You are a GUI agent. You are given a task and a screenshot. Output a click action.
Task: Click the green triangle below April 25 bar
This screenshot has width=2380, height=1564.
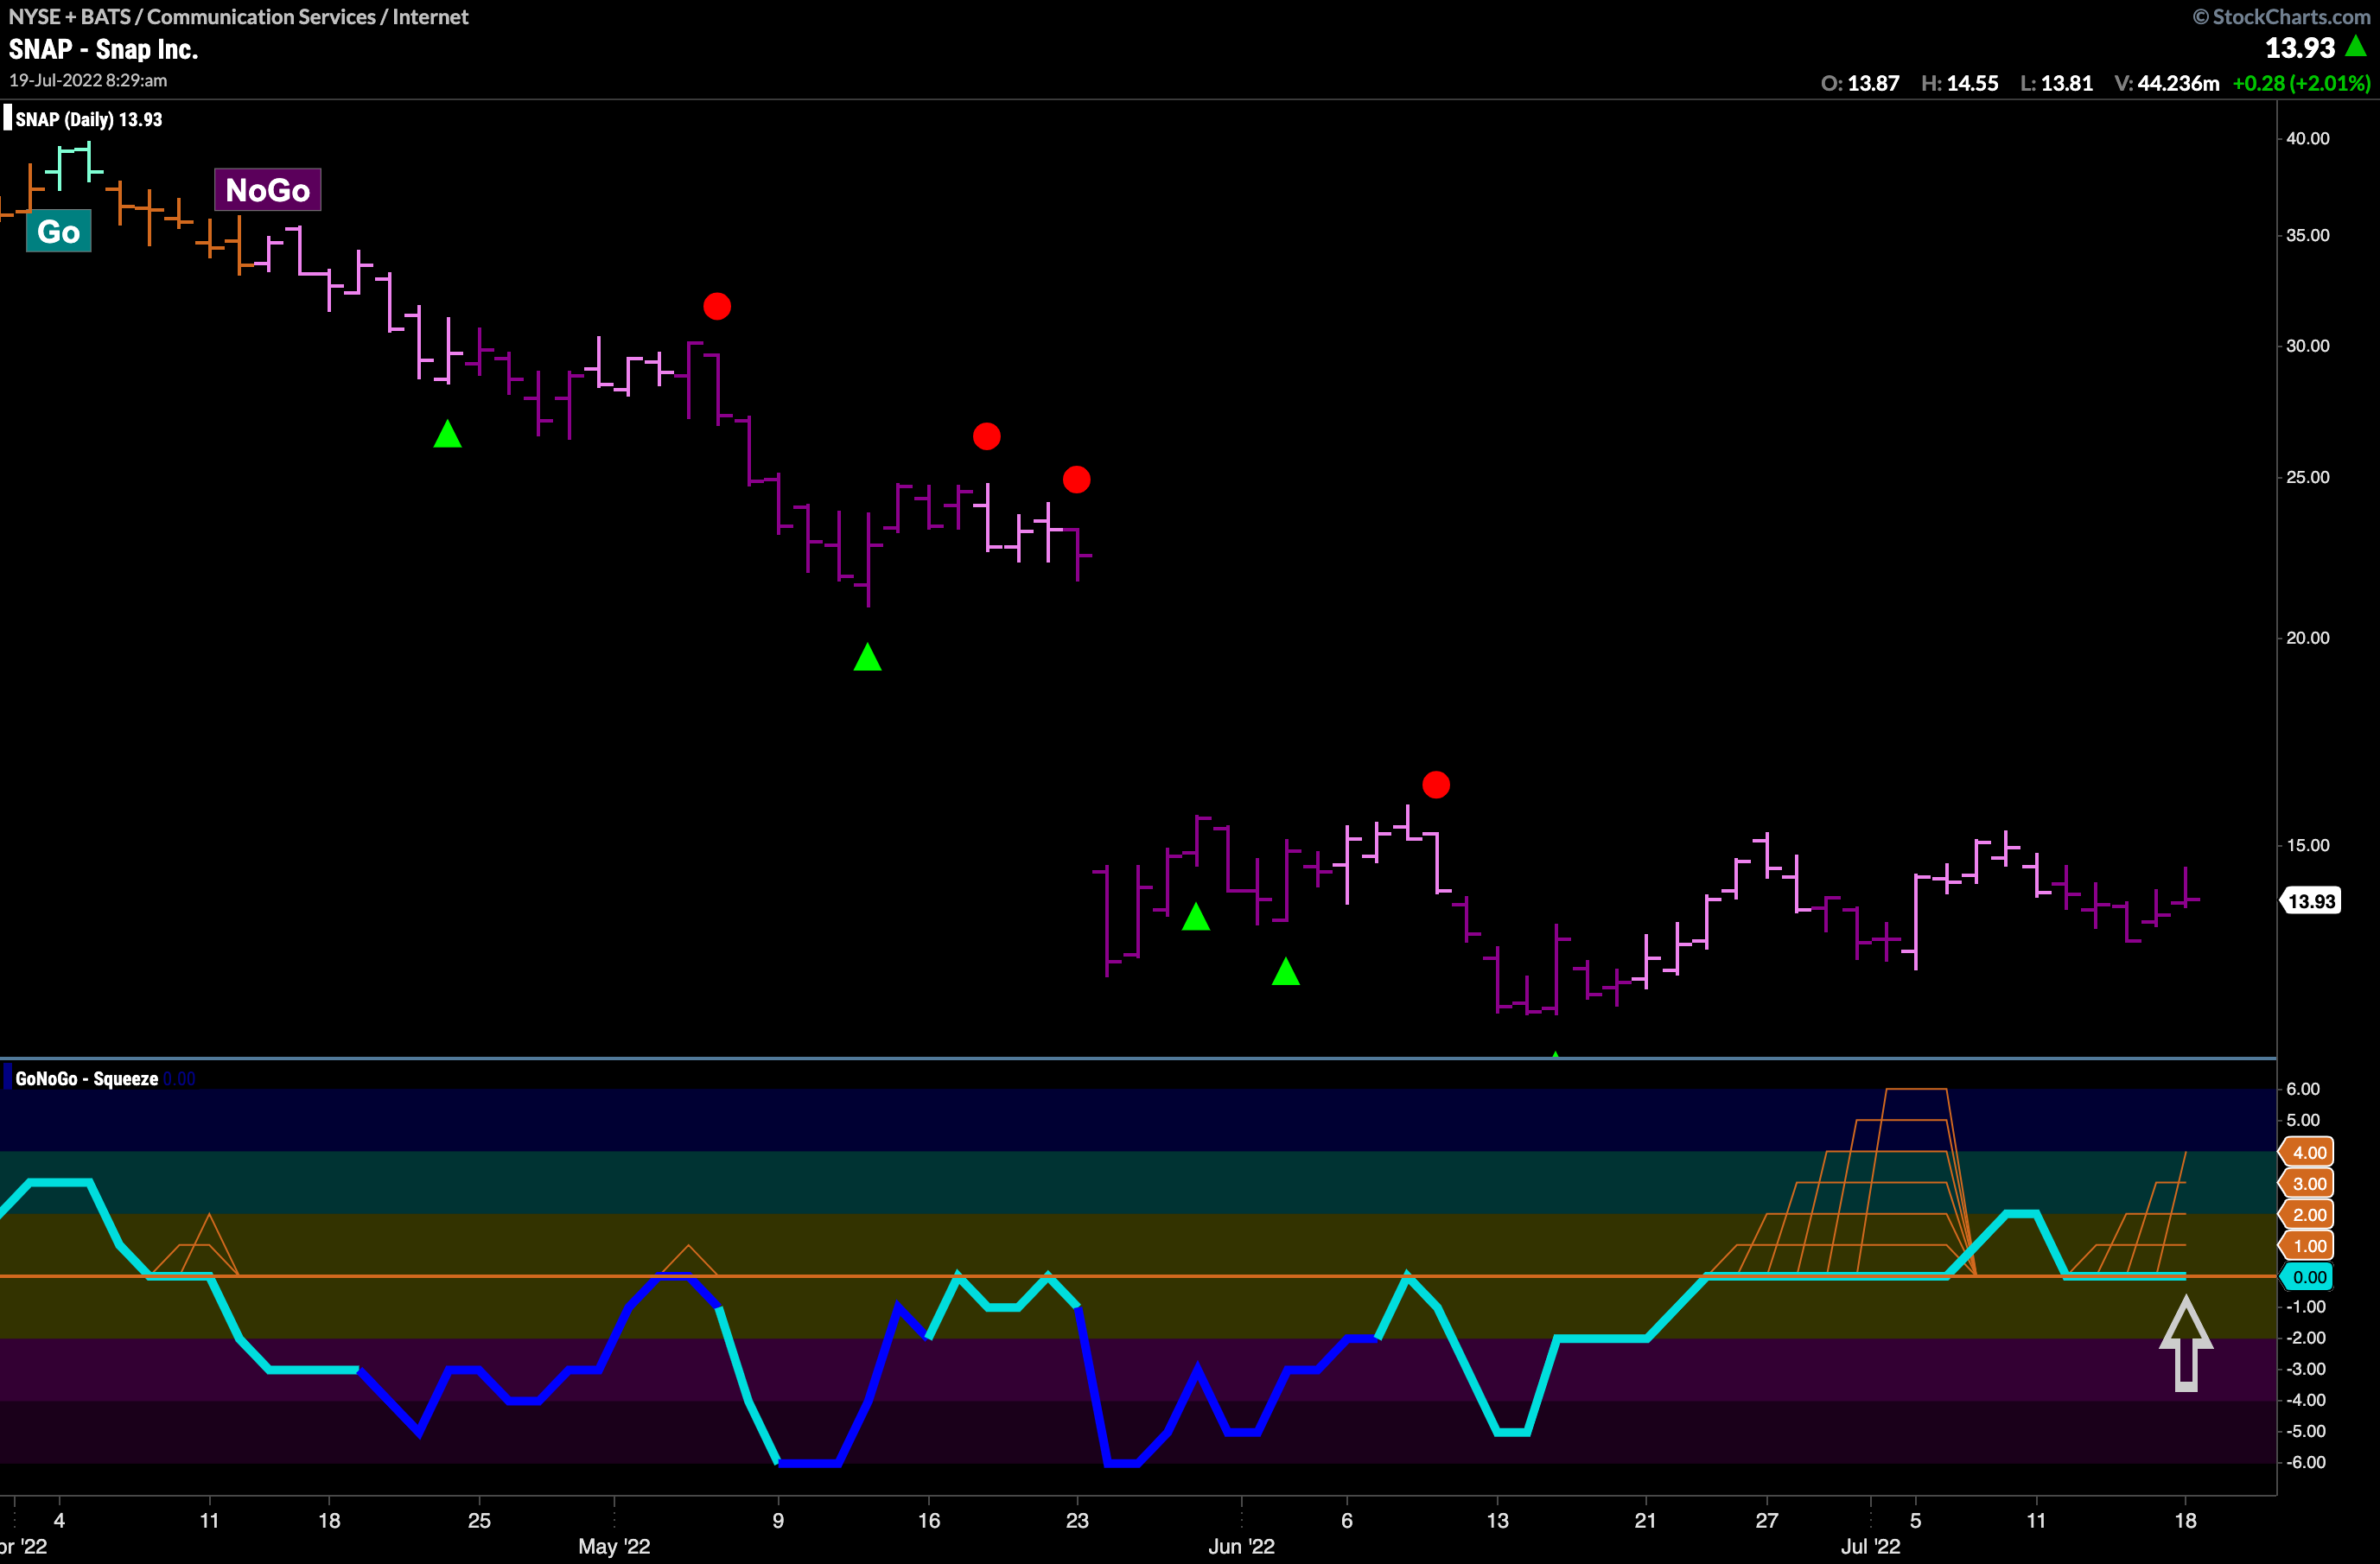447,434
